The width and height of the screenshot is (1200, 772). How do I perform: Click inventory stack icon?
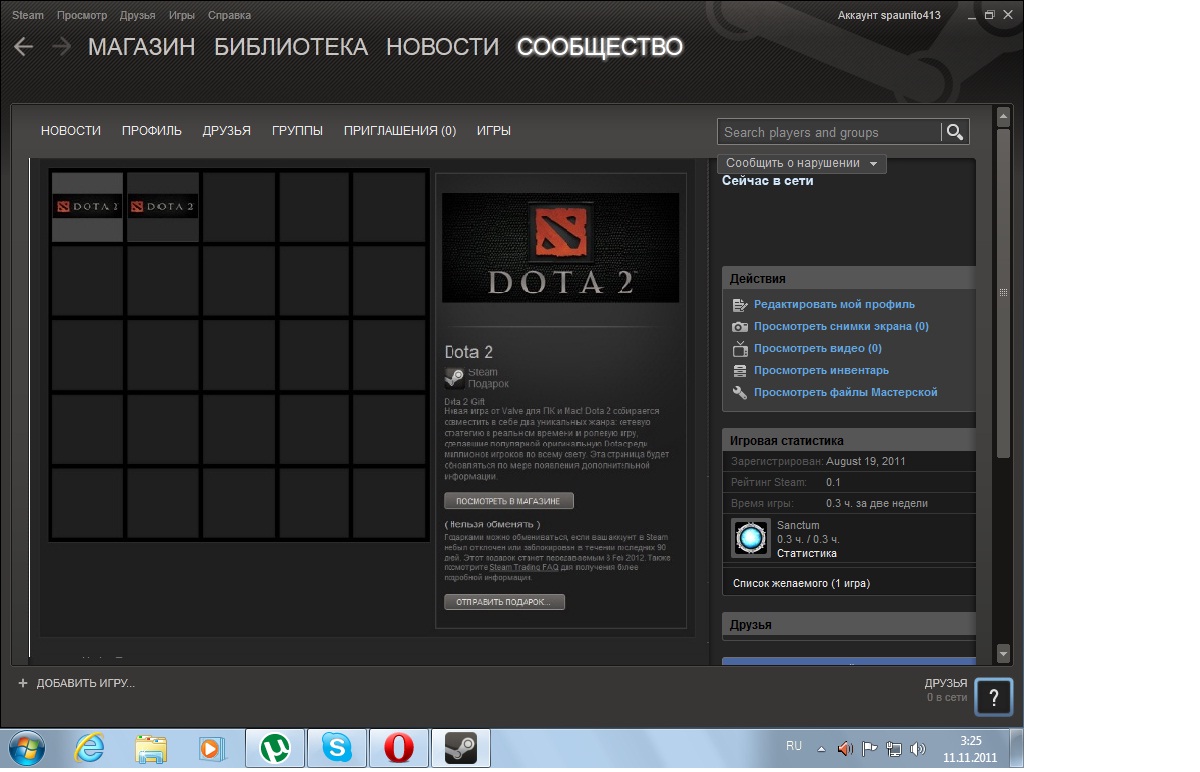coord(740,371)
